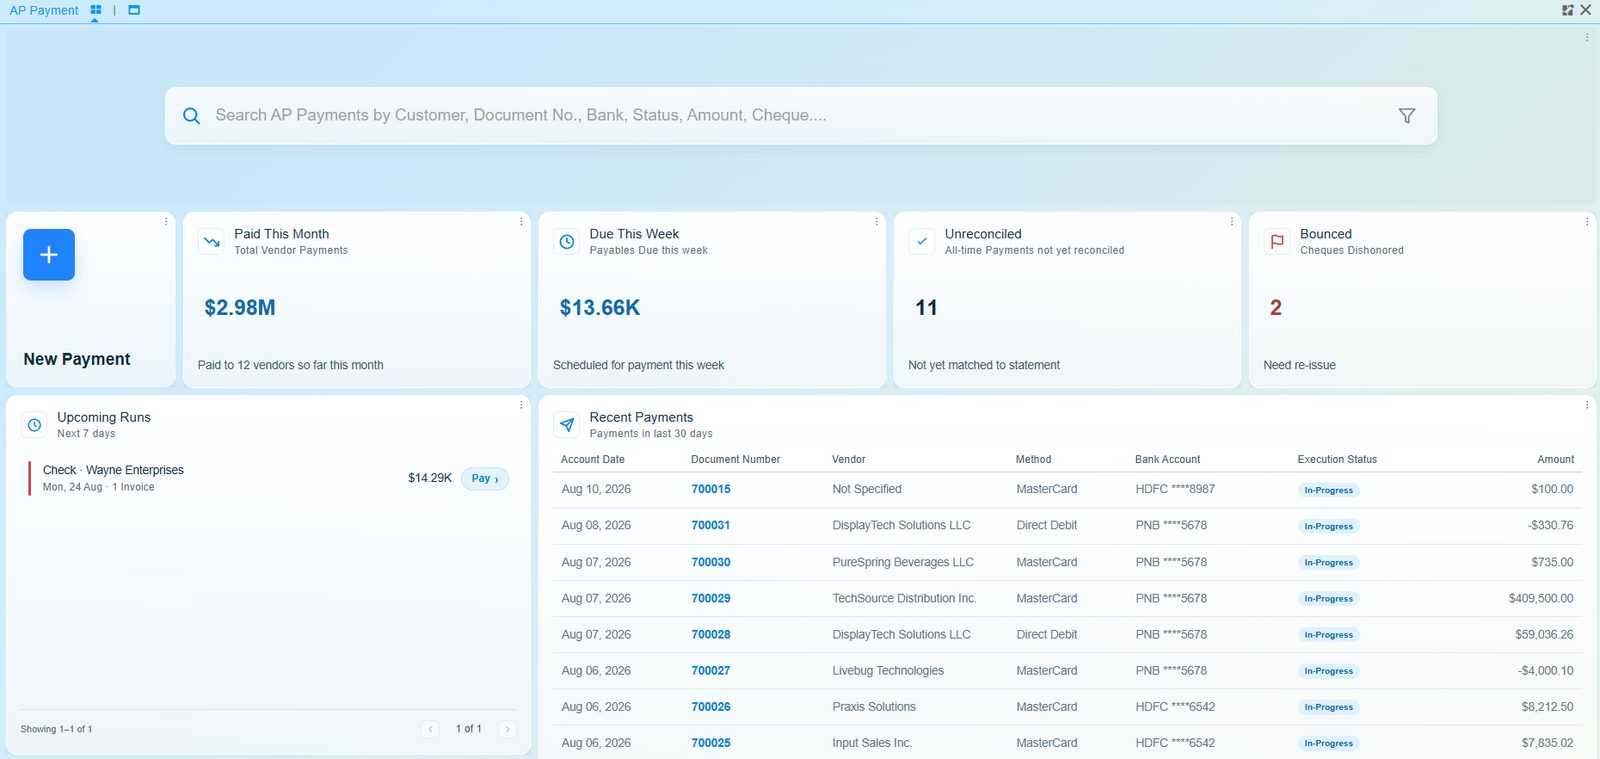1600x759 pixels.
Task: Sort by Amount column header
Action: 1555,460
